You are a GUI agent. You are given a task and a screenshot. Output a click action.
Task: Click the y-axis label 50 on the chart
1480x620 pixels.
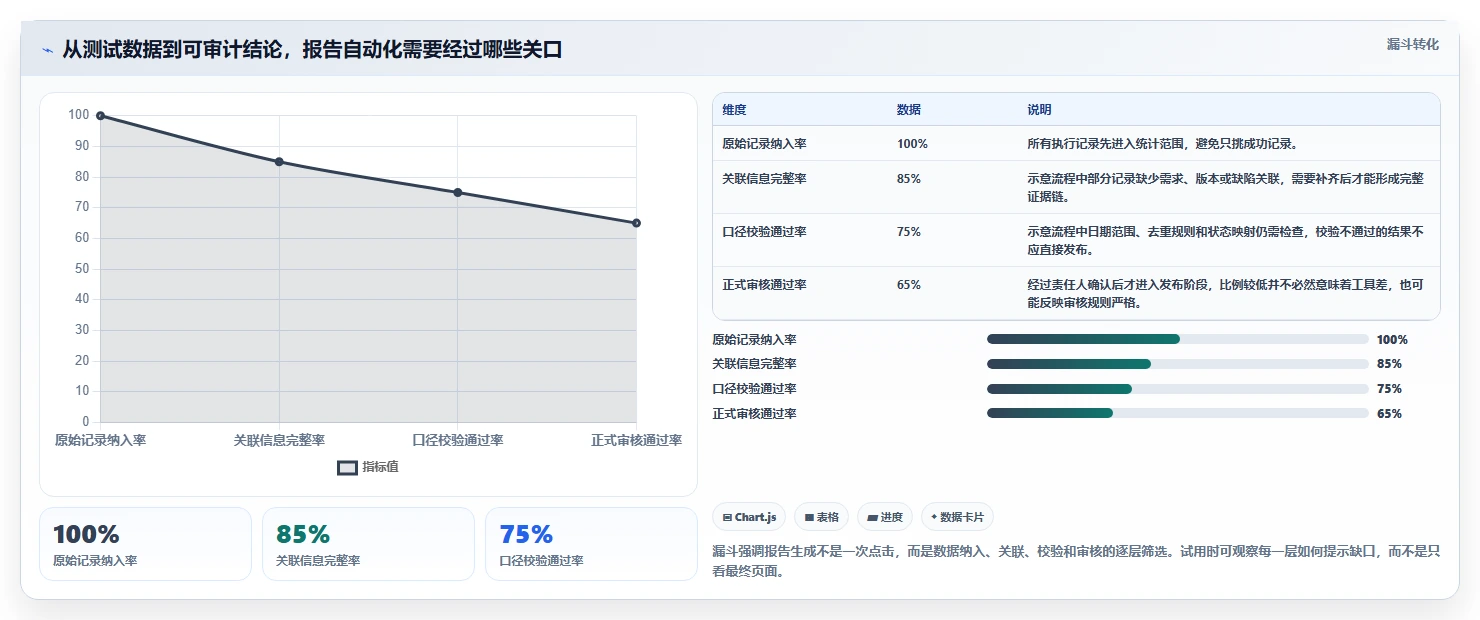(82, 269)
